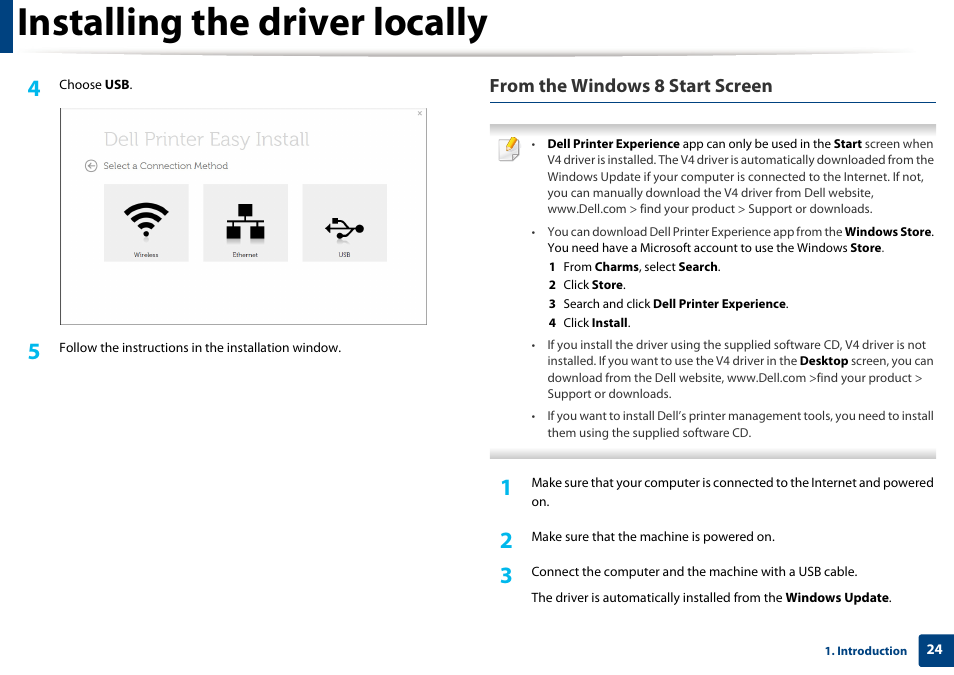Click 'Connect the computer and the machine with a USB cable.'
Viewport: 954px width, 675px height.
[x=694, y=572]
